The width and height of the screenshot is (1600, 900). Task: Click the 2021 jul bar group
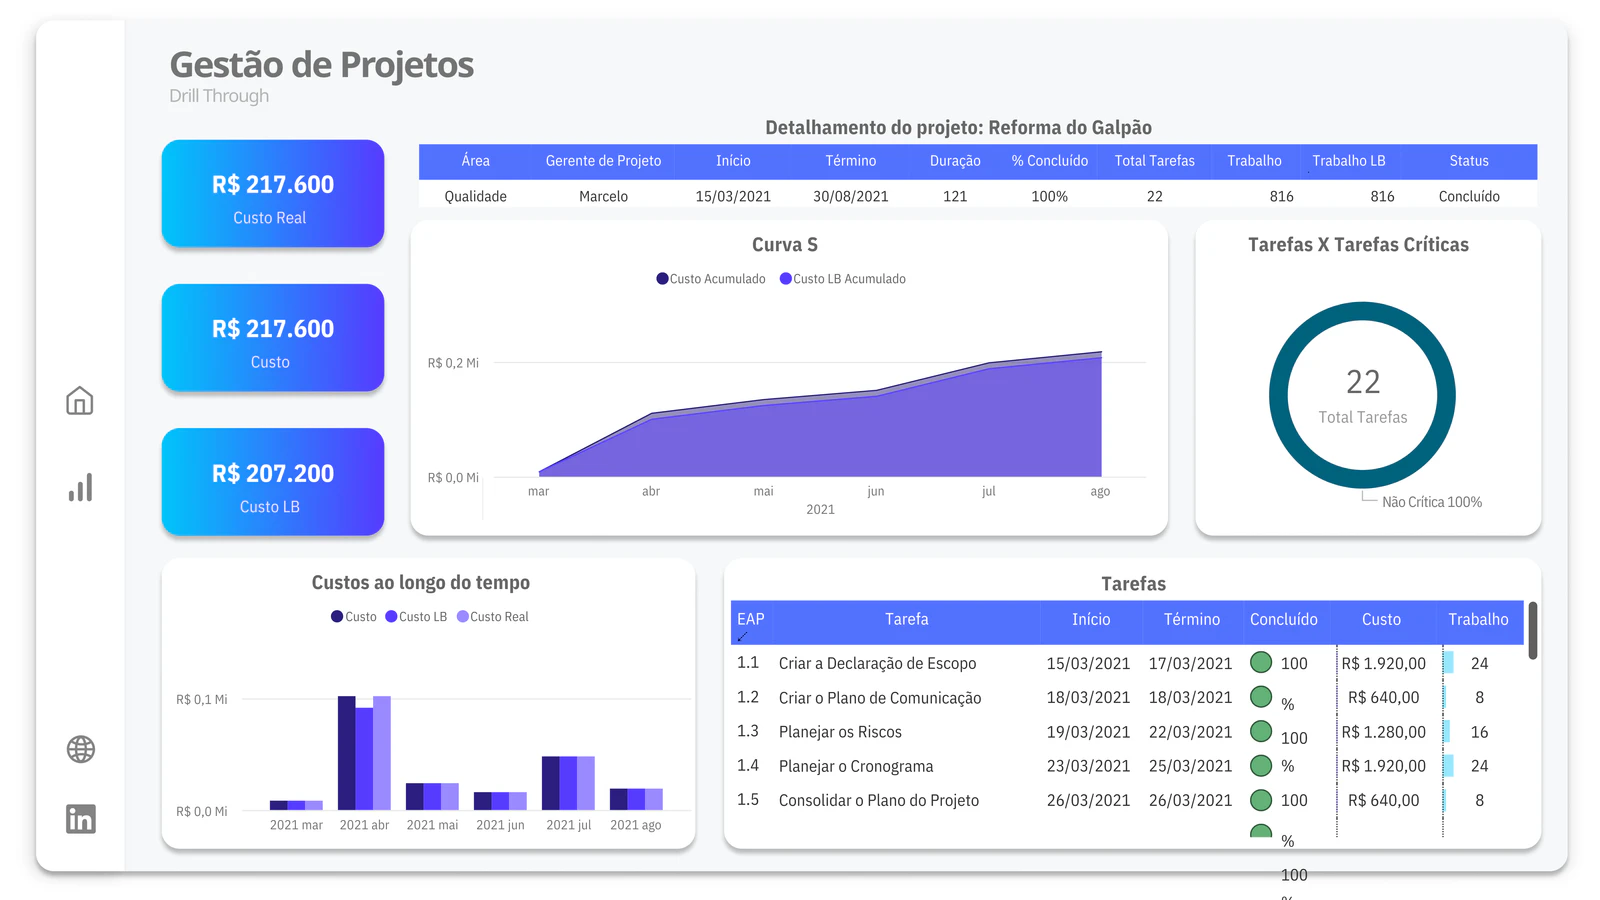coord(568,783)
